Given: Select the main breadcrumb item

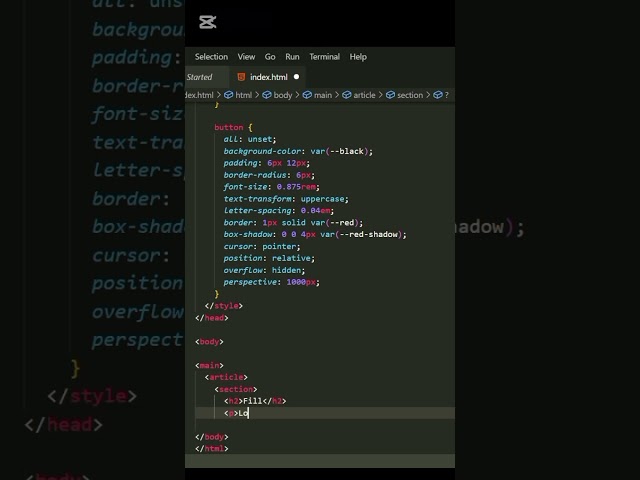Looking at the screenshot, I should click(x=323, y=95).
